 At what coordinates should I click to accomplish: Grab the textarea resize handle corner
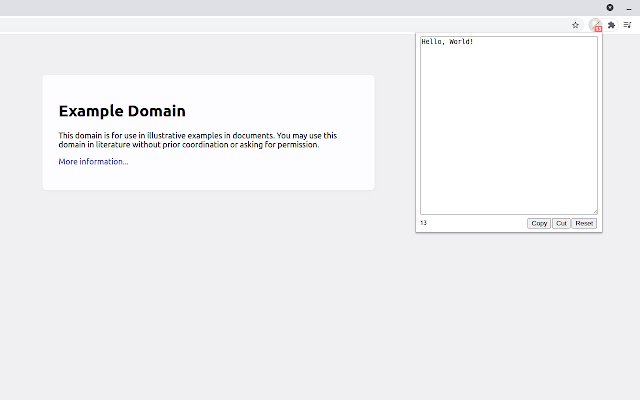(595, 211)
